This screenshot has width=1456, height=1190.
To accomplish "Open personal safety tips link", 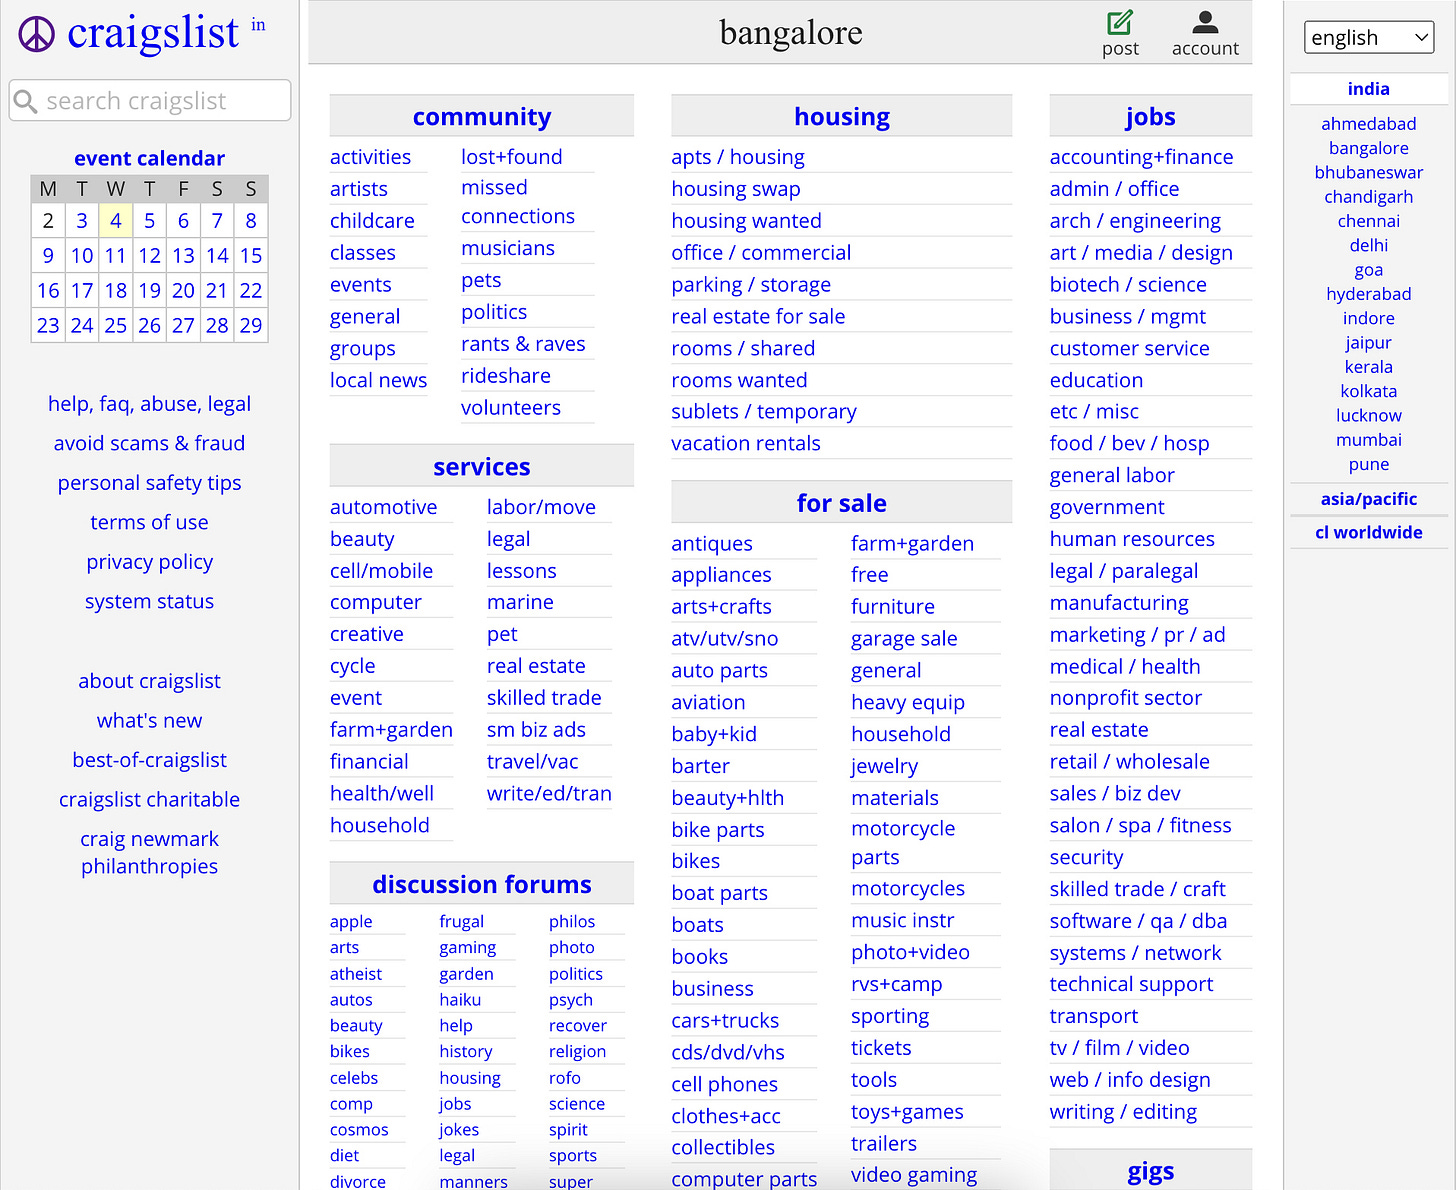I will (x=149, y=483).
